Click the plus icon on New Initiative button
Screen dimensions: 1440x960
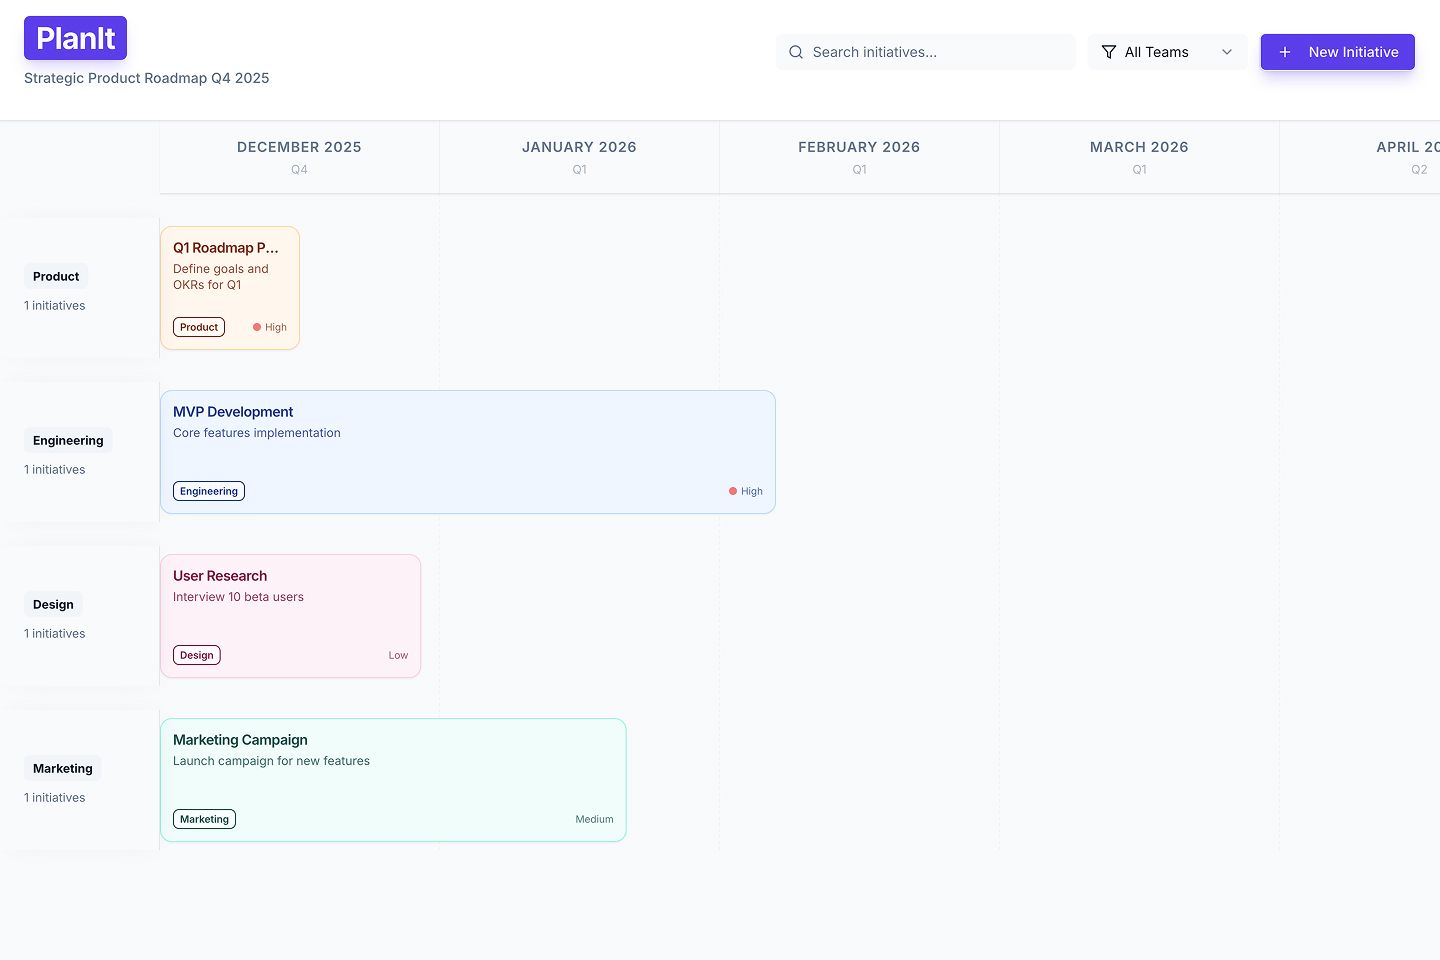point(1285,52)
